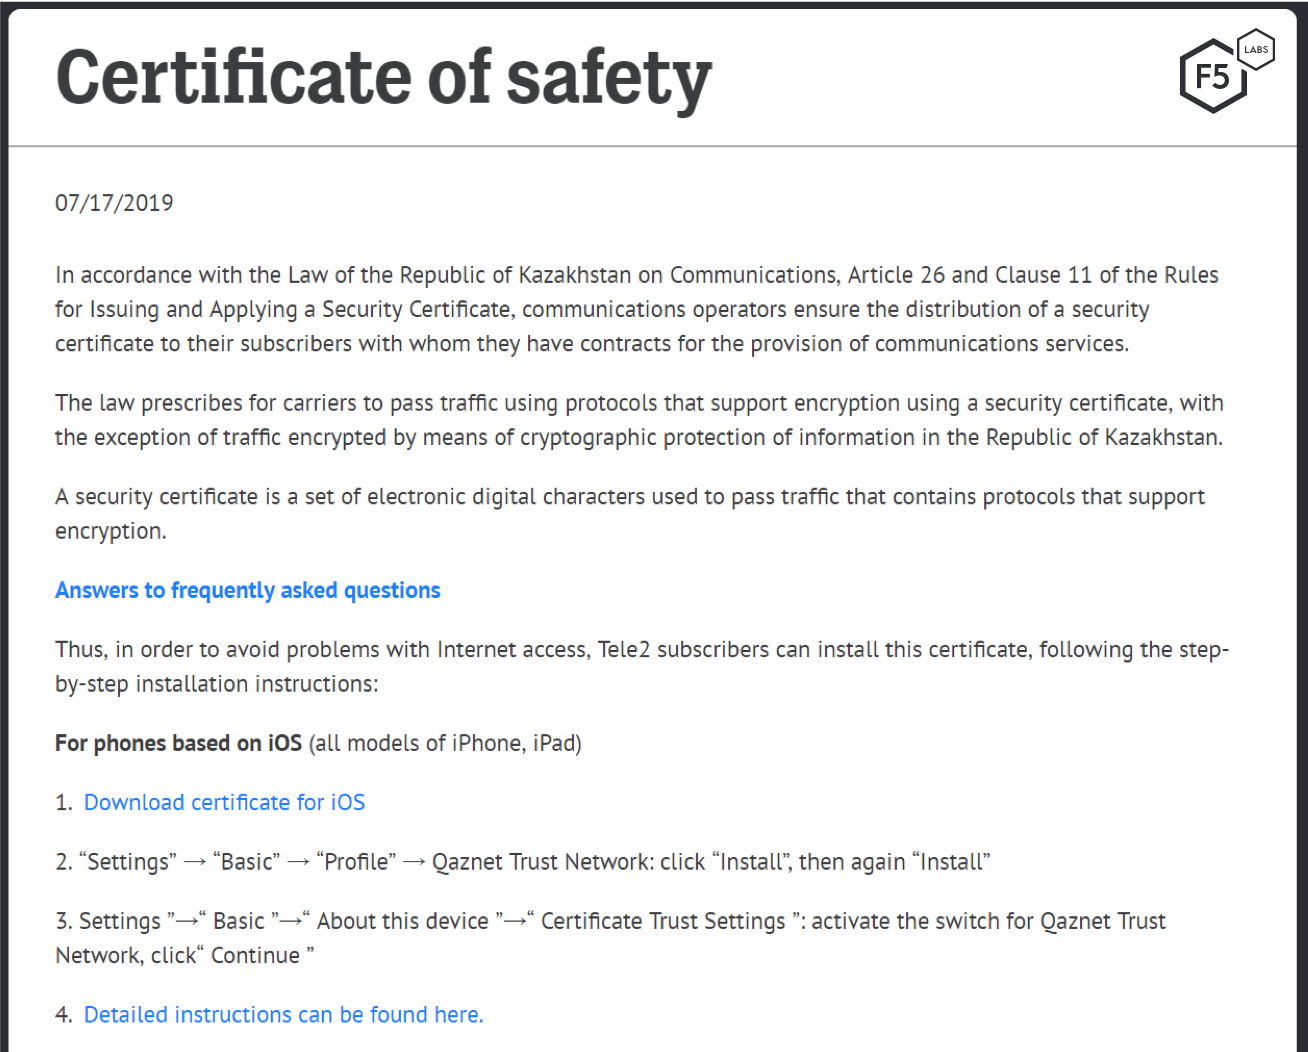Click step 3 mentioning Certificate Trust Settings
The width and height of the screenshot is (1308, 1052).
click(x=610, y=937)
